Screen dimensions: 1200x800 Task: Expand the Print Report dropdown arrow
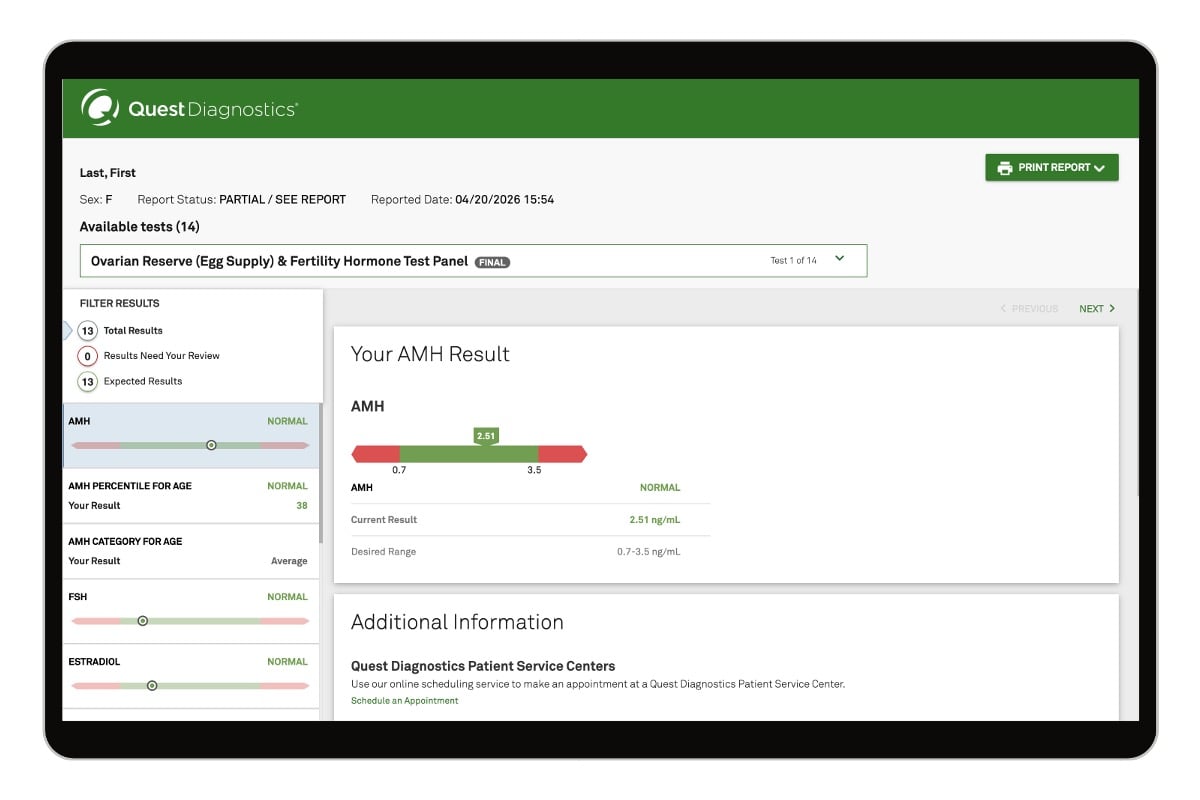point(1100,169)
